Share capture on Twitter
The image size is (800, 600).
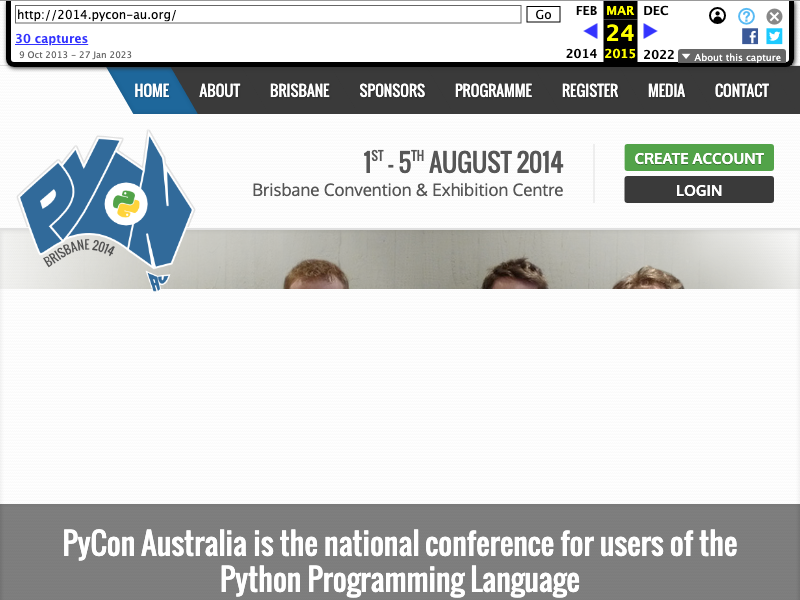[x=774, y=36]
